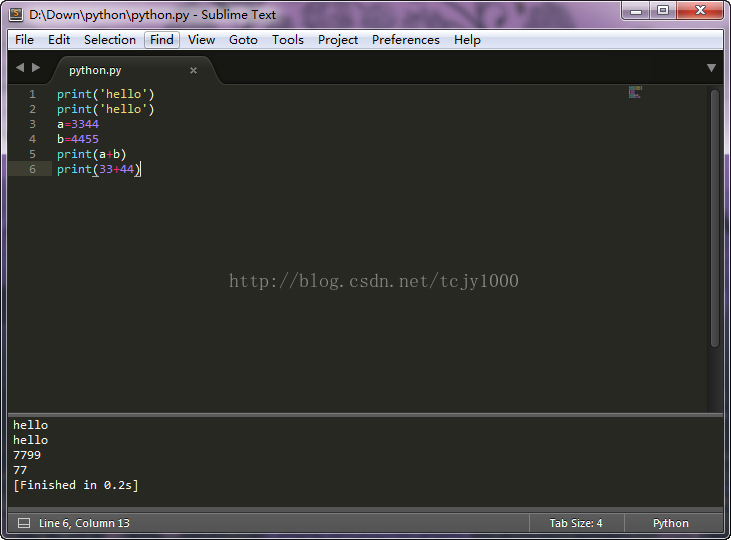Click the 7799 output line
The width and height of the screenshot is (731, 540).
(27, 455)
